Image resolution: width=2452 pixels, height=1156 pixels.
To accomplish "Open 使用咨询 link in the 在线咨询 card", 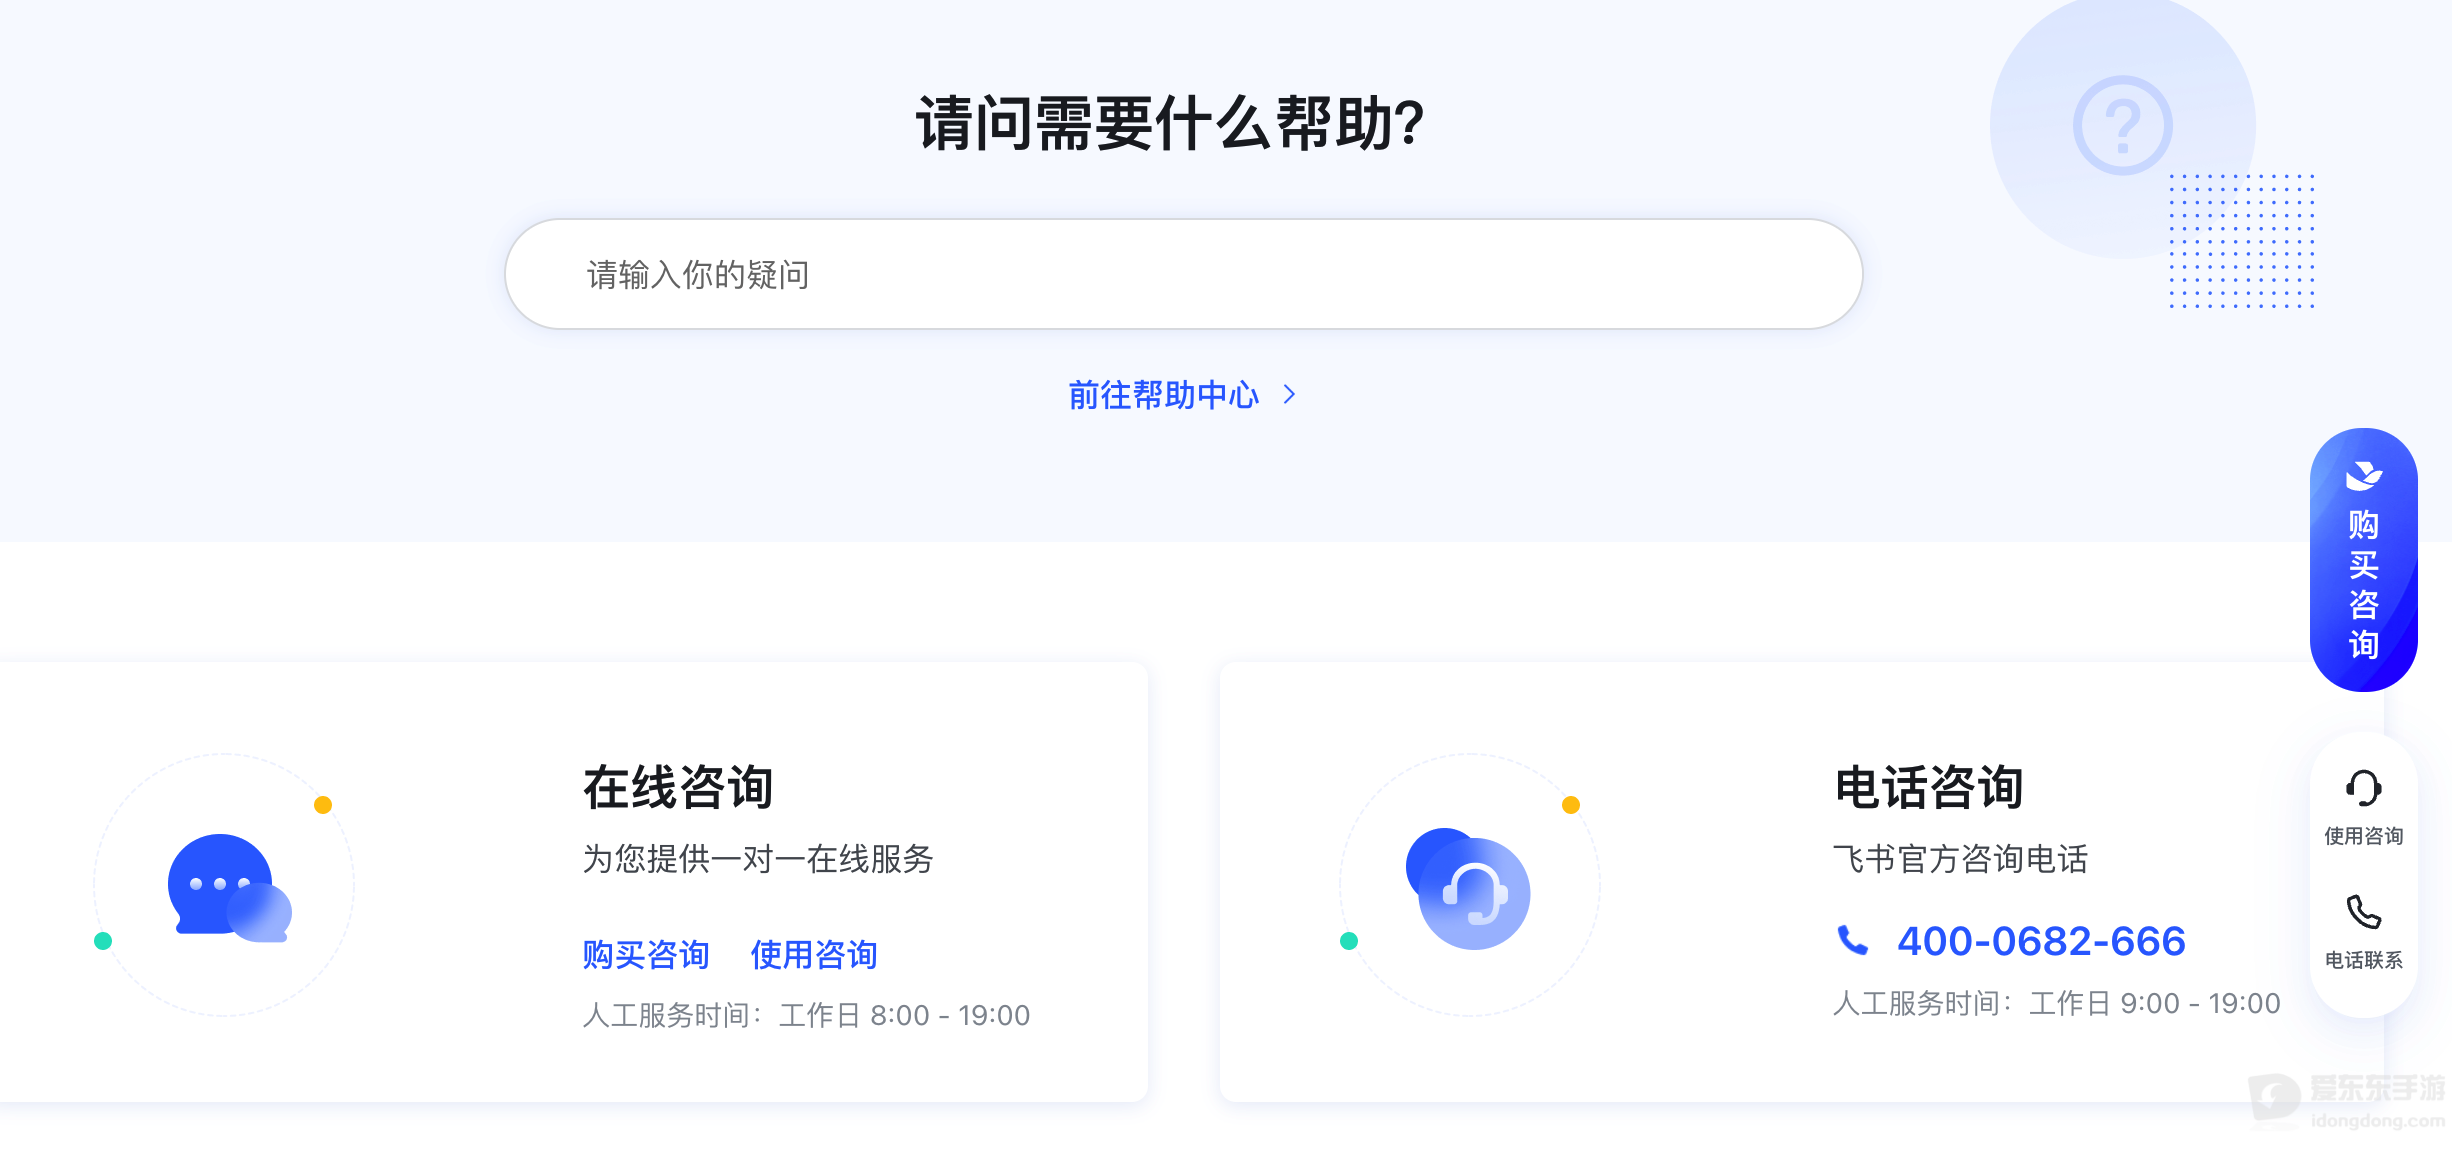I will tap(814, 955).
